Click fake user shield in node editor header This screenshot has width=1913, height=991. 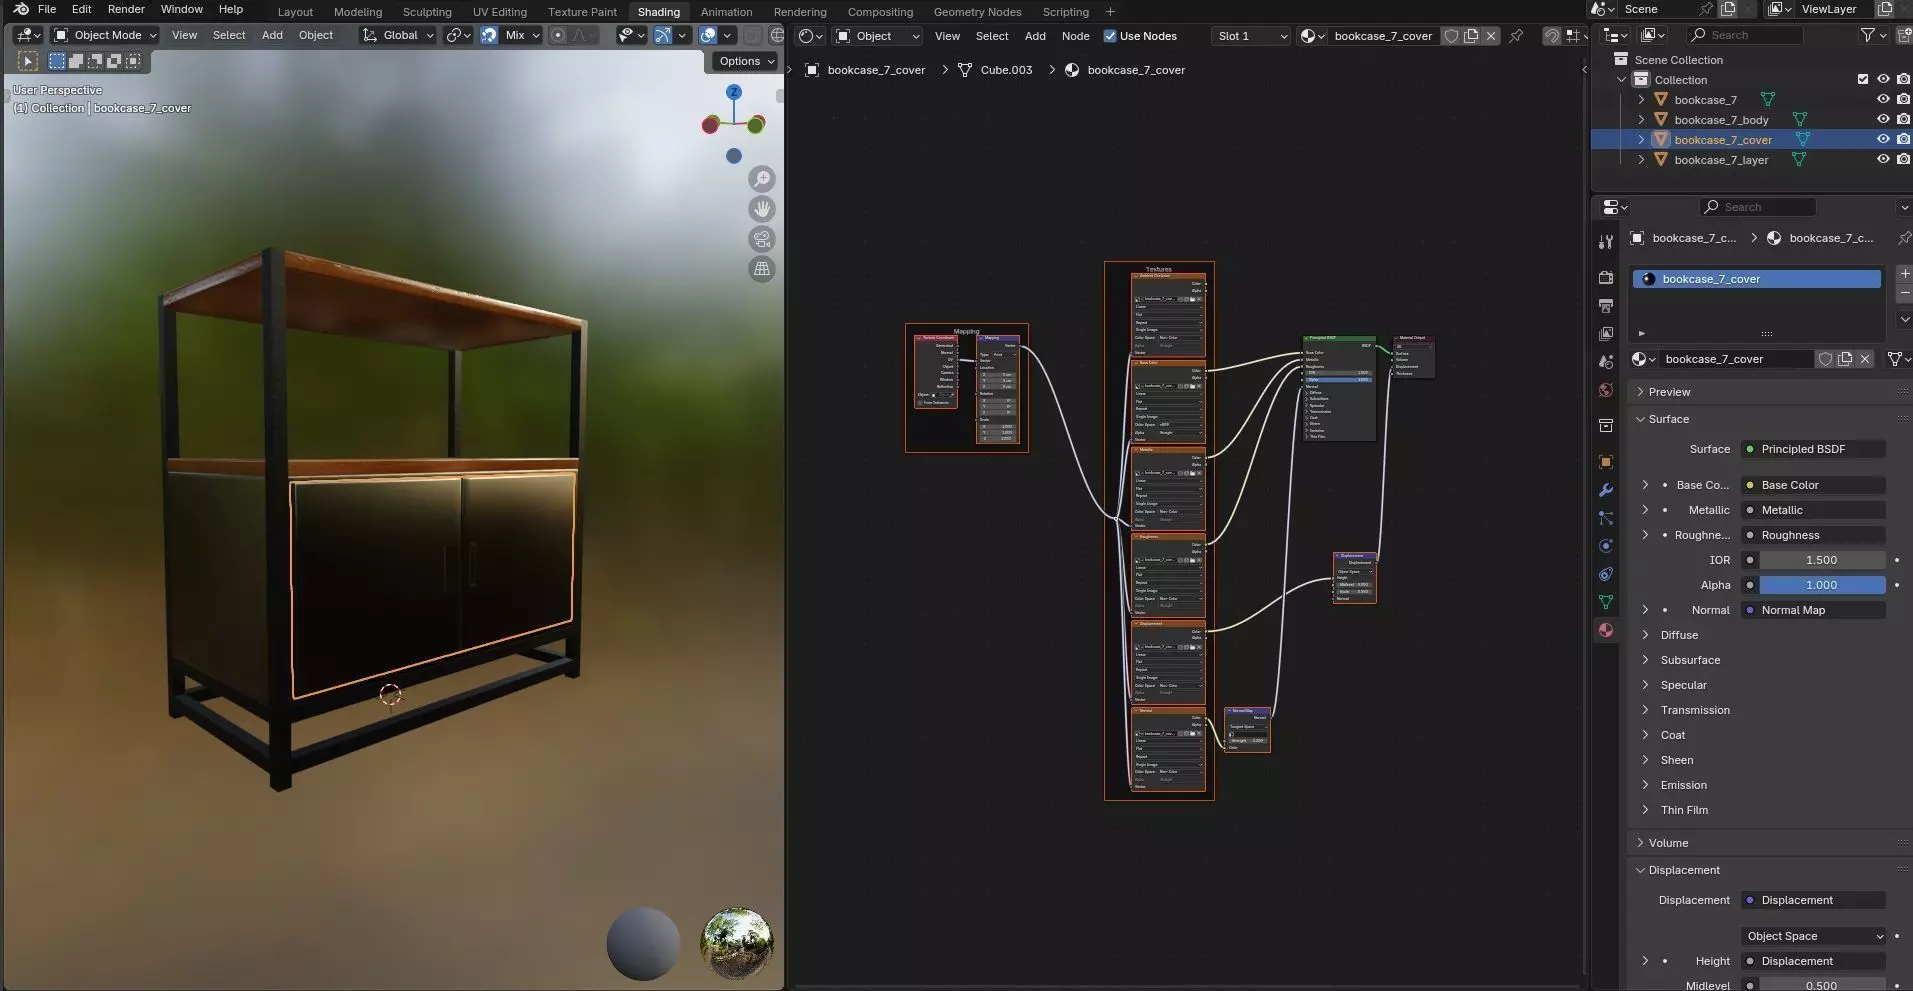pos(1451,36)
